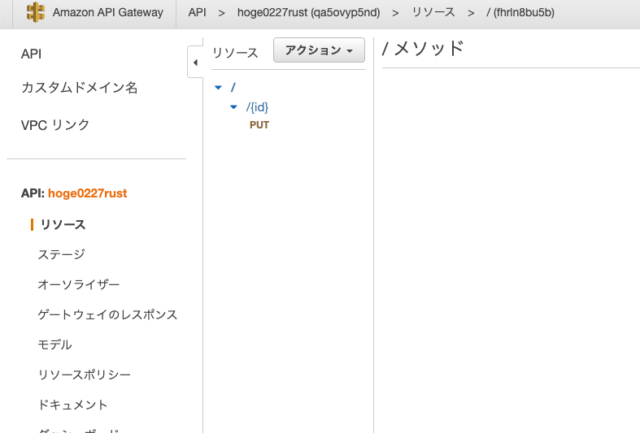This screenshot has width=640, height=433.
Task: Open VPC リンク in the sidebar
Action: [x=55, y=125]
